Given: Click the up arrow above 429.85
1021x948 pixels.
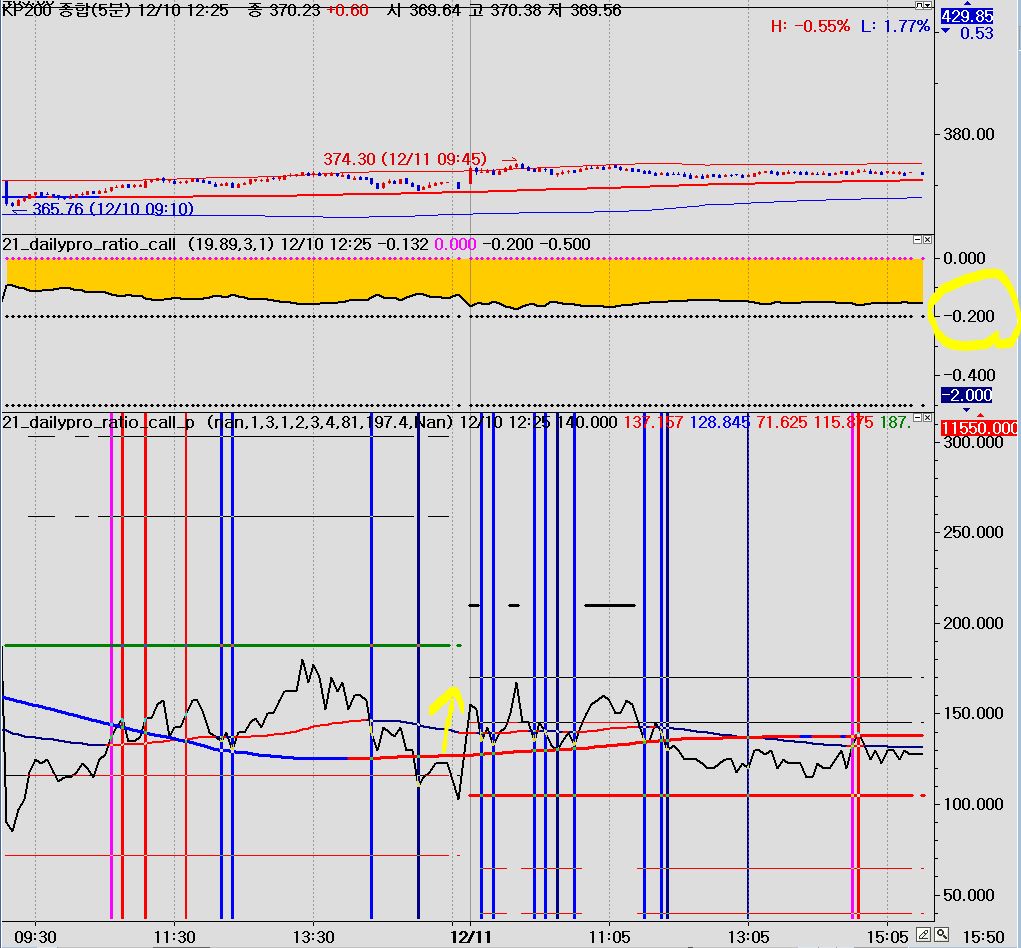Looking at the screenshot, I should pyautogui.click(x=967, y=4).
